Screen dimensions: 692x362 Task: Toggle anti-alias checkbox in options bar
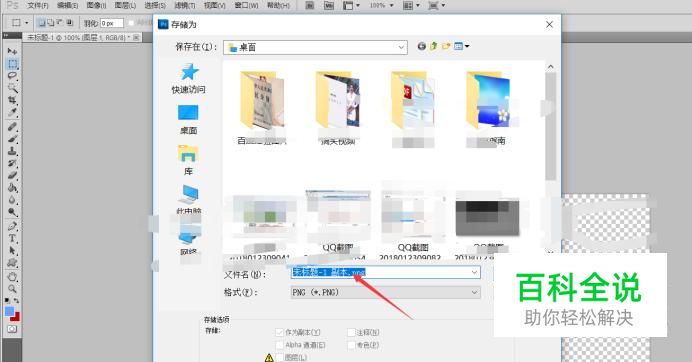coord(131,23)
